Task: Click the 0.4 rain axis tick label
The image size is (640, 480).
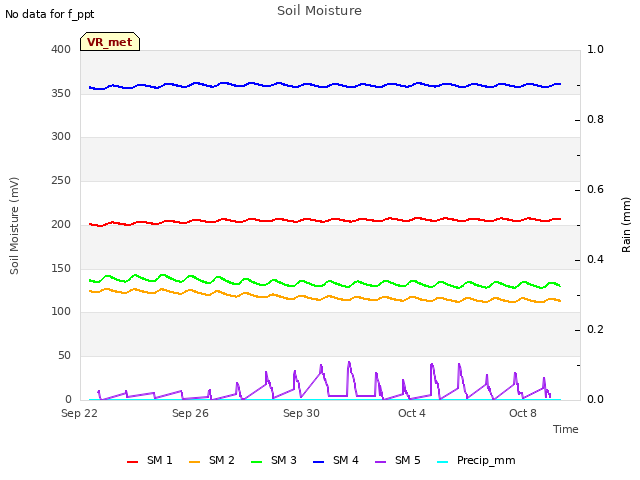Action: click(x=595, y=260)
